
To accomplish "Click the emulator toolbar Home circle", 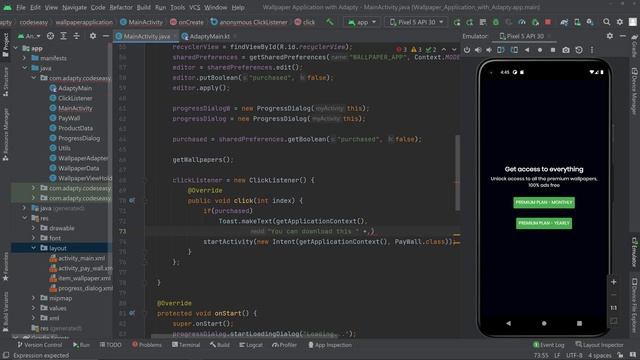I will [x=540, y=50].
